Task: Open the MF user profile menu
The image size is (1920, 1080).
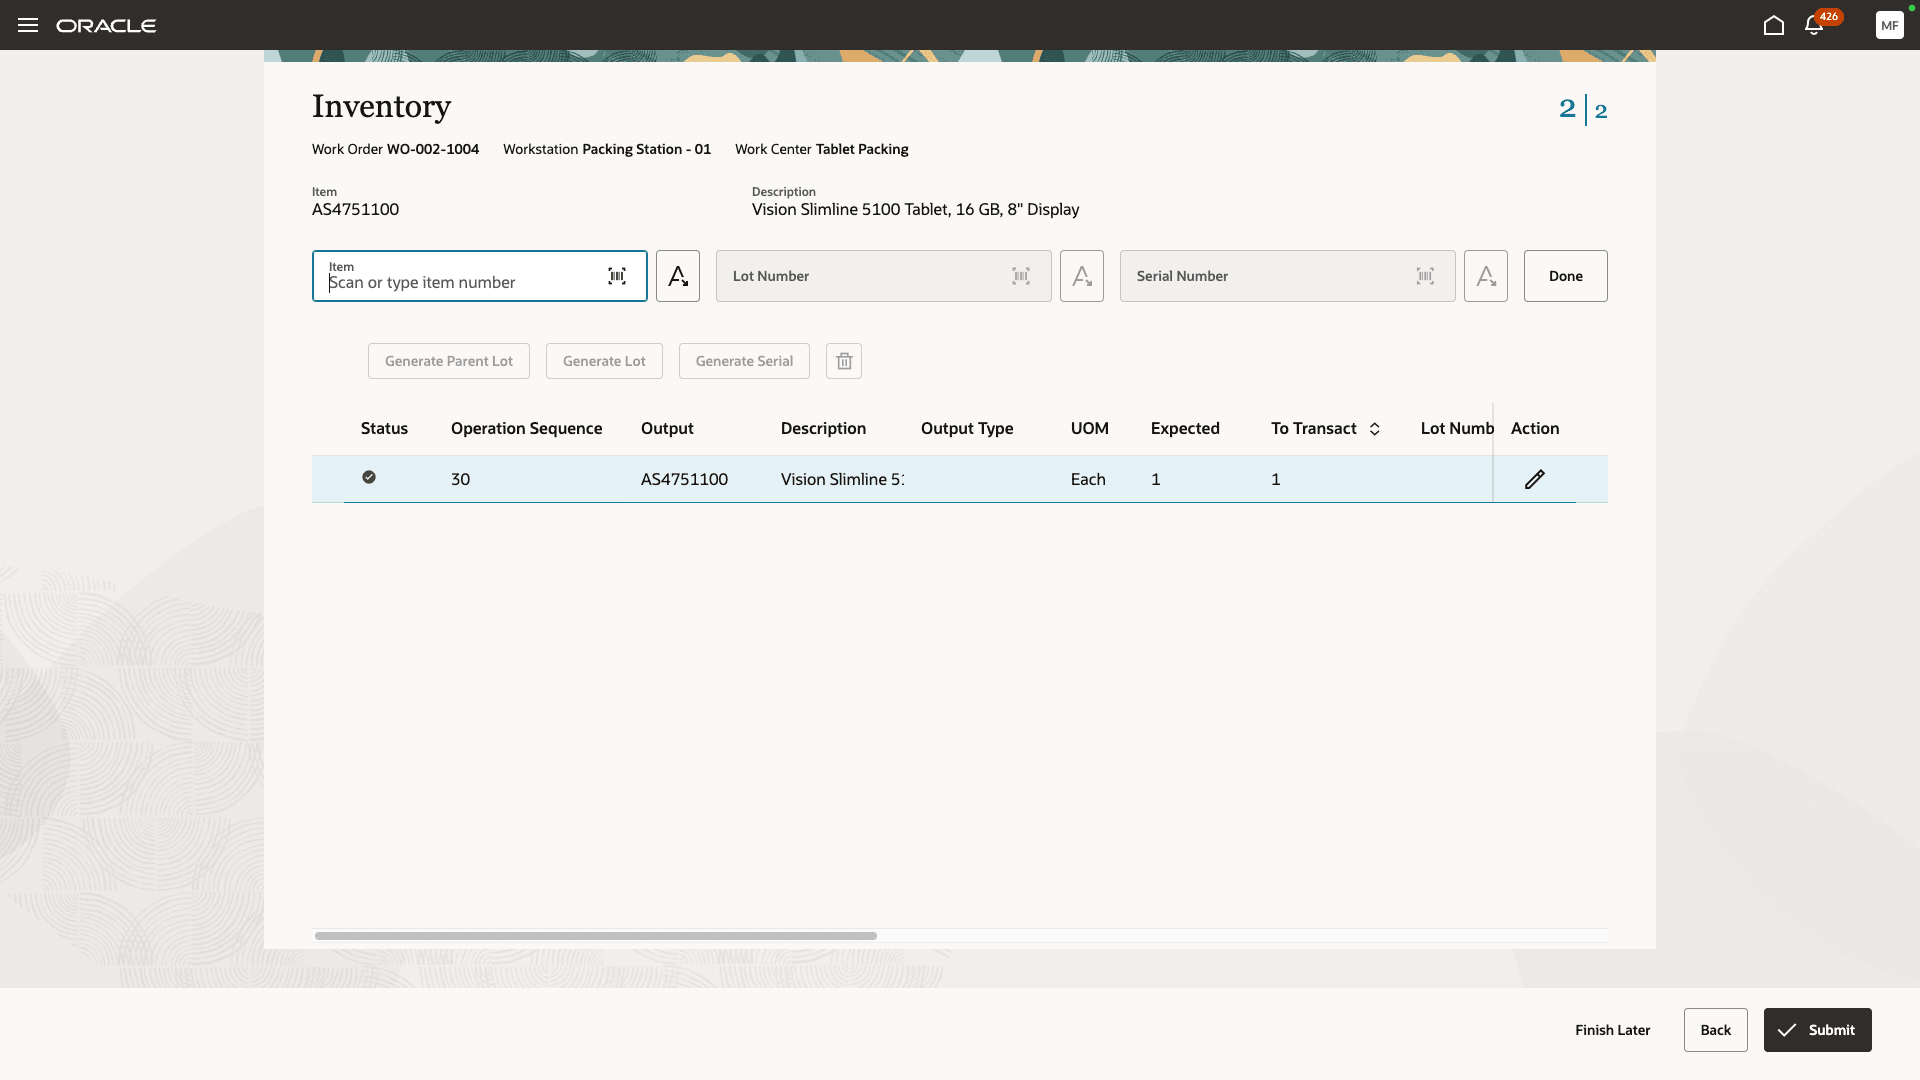Action: pos(1889,25)
